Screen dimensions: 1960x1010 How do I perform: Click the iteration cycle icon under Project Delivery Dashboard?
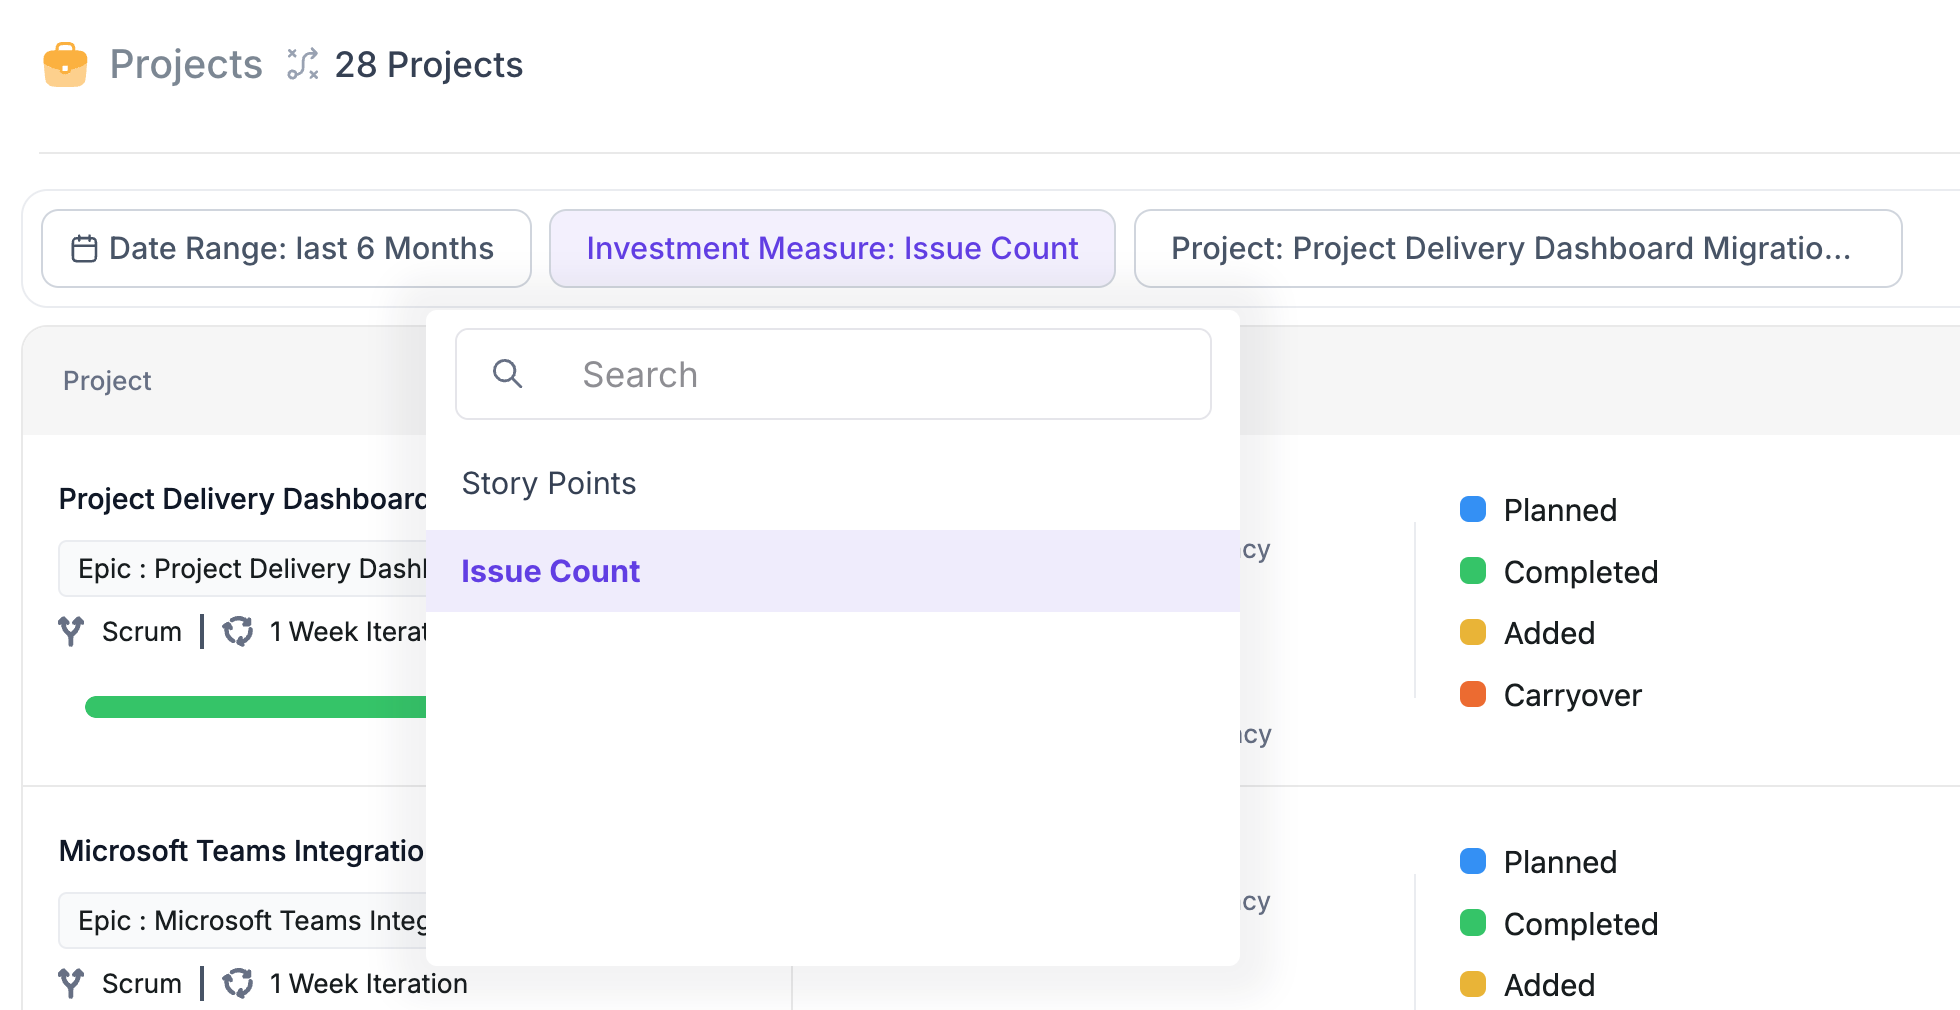pyautogui.click(x=238, y=631)
